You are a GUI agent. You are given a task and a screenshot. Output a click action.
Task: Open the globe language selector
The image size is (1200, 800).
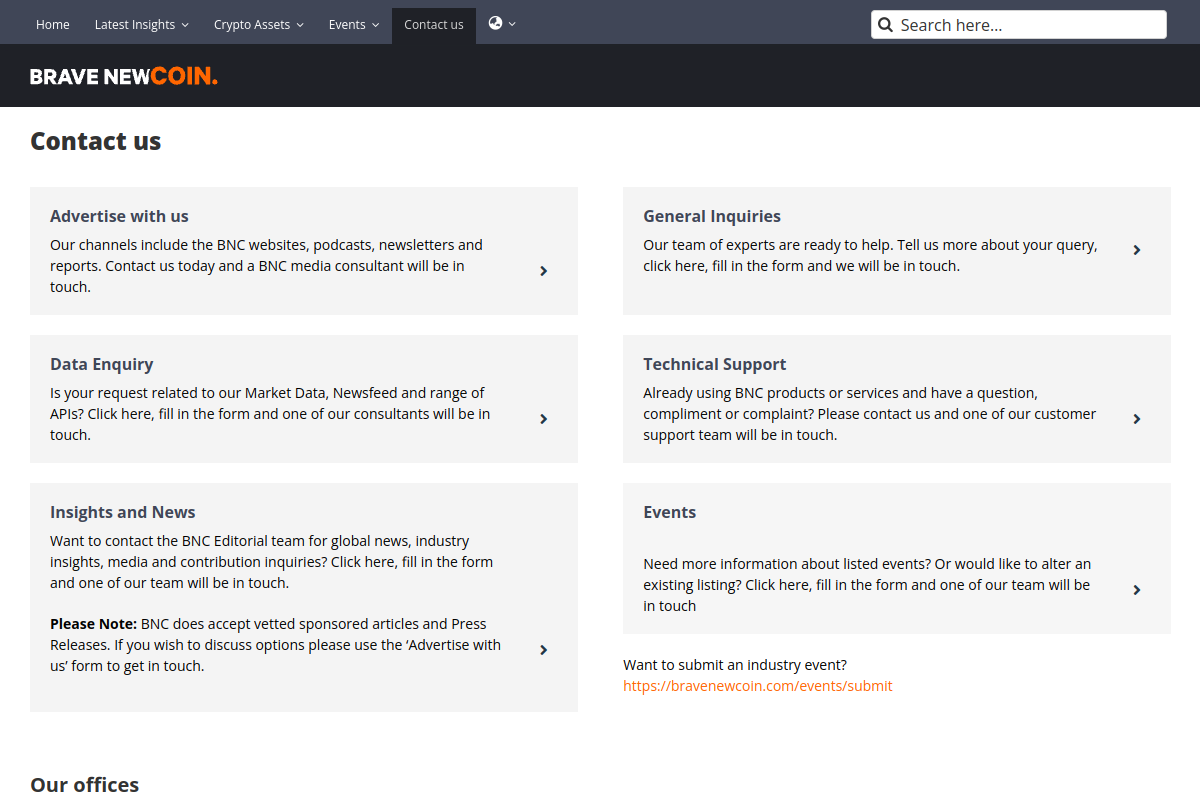502,23
